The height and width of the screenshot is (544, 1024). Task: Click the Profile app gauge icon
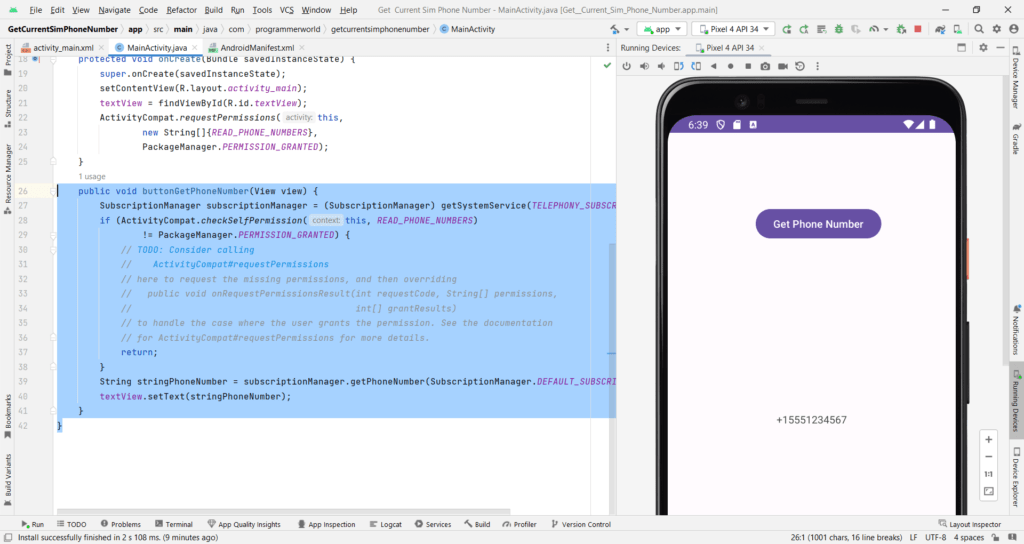pos(873,29)
